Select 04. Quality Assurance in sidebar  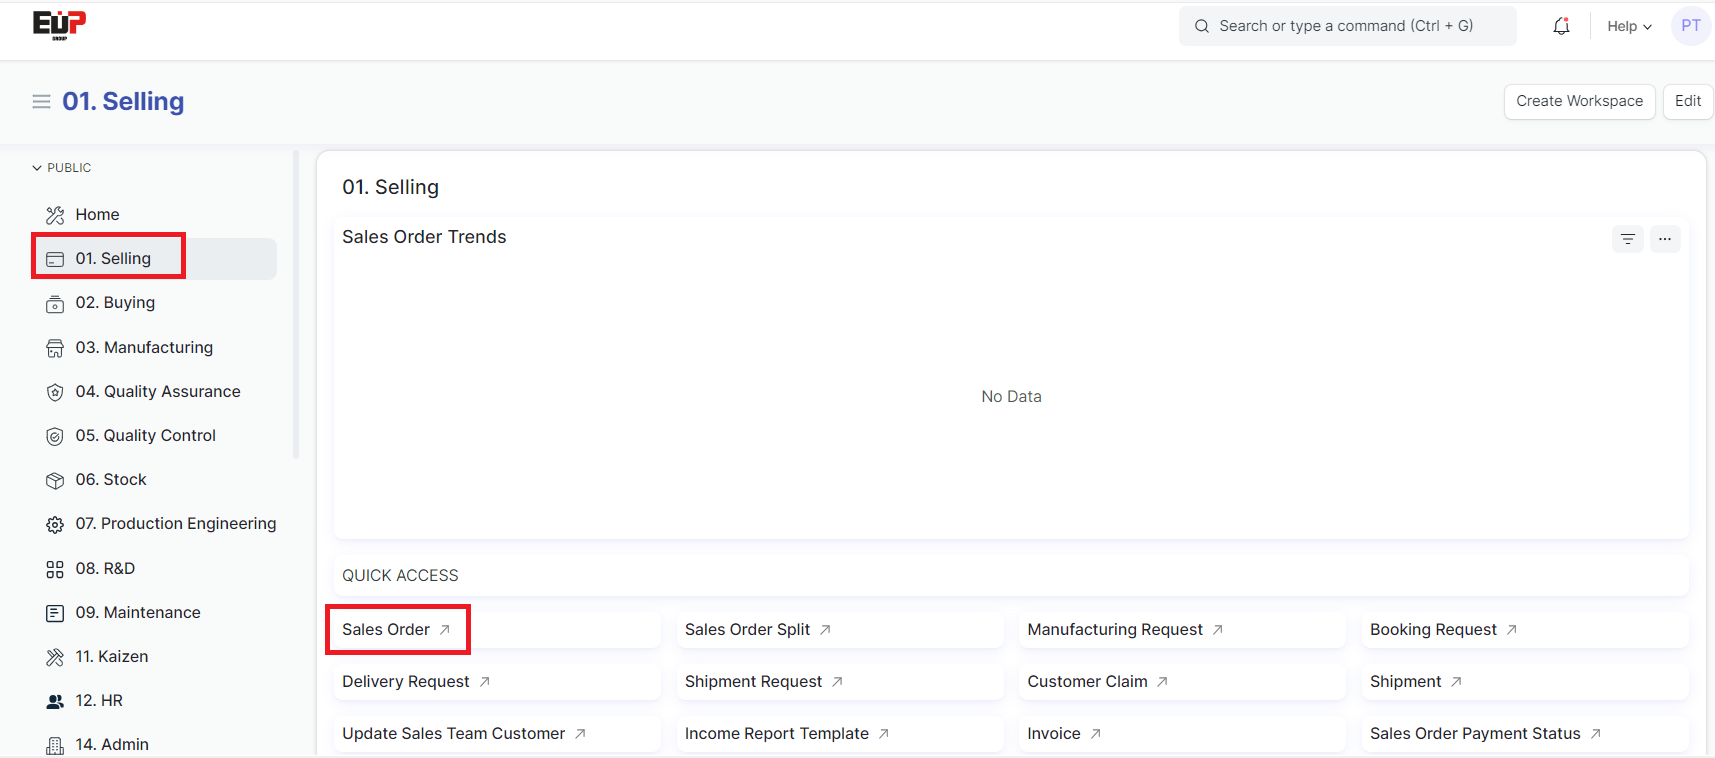[x=158, y=392]
